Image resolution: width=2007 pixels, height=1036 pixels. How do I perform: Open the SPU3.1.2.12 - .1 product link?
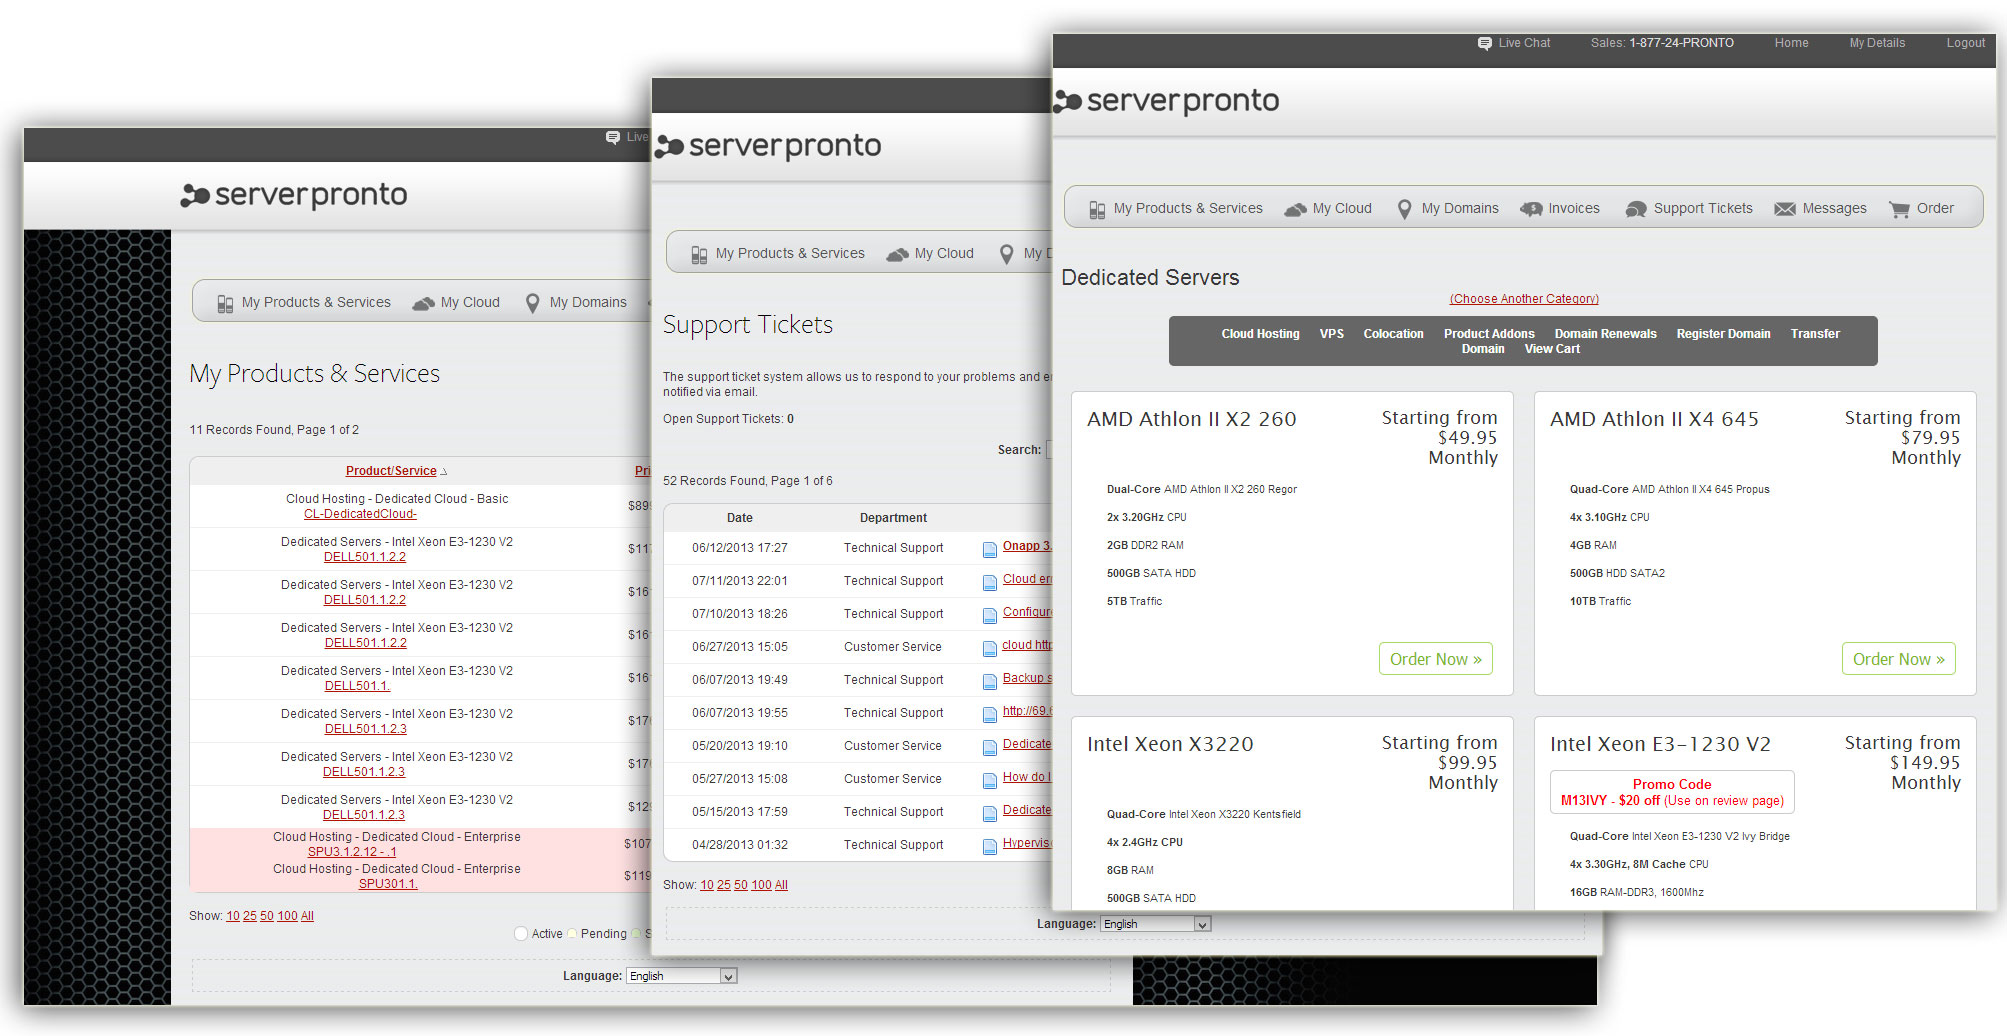352,852
